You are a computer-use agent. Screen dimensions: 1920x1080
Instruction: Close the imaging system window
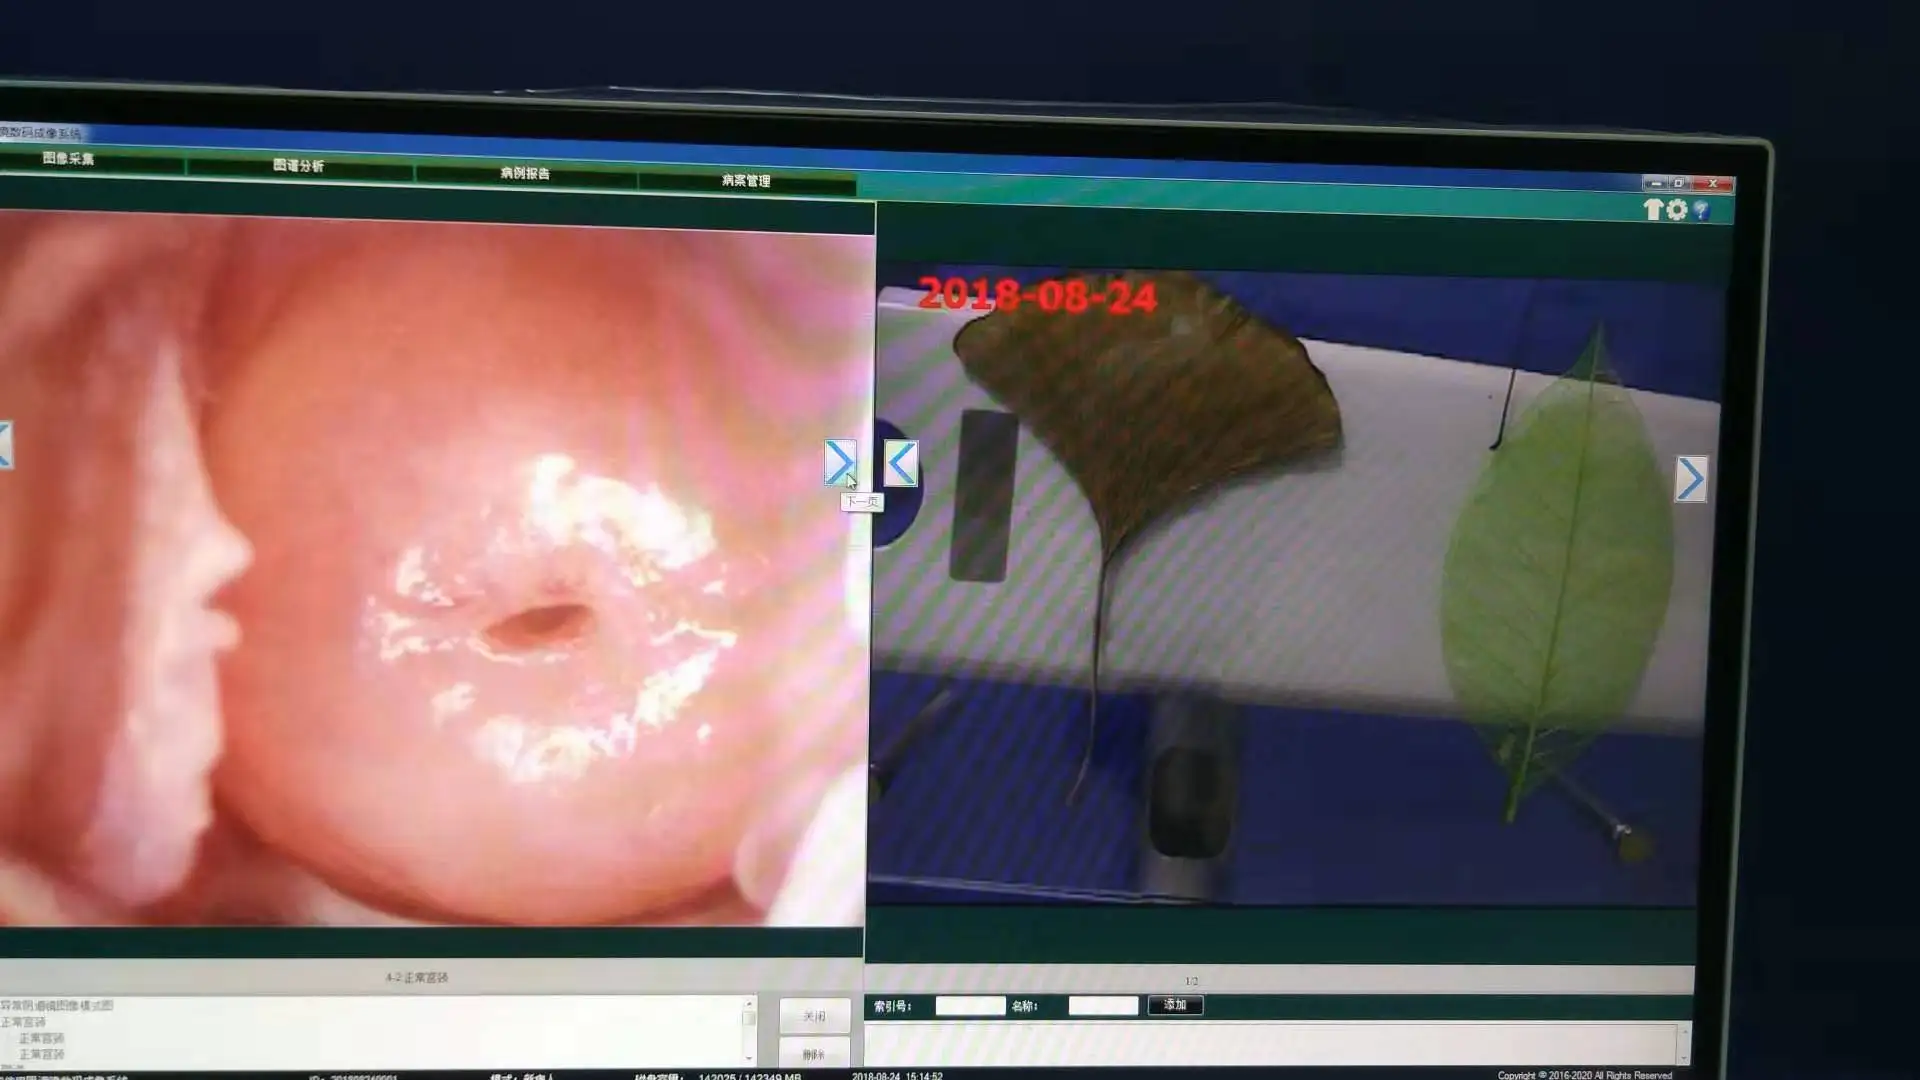click(x=1712, y=184)
